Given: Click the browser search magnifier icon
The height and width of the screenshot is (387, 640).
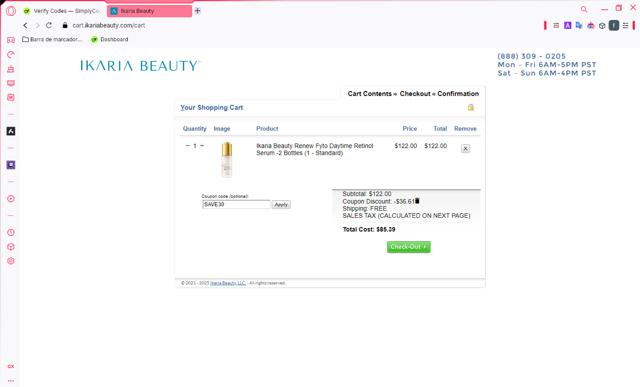Looking at the screenshot, I should [x=584, y=9].
